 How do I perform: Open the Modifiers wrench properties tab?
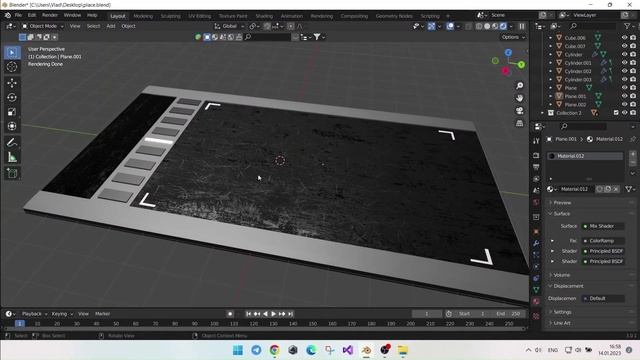[x=536, y=243]
